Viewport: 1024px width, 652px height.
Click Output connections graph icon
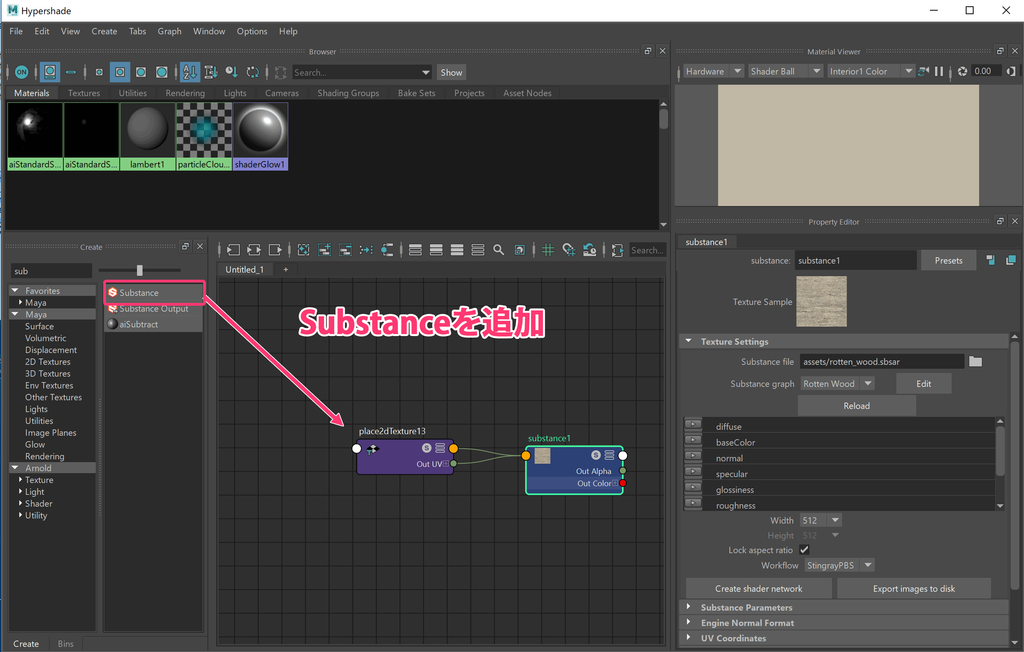point(276,250)
